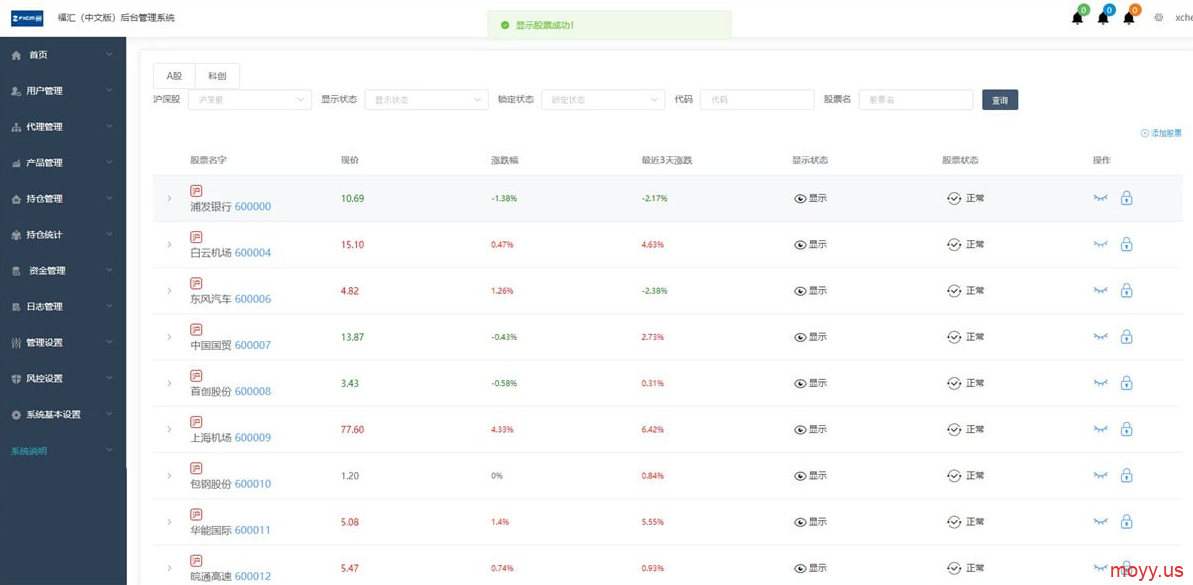This screenshot has width=1193, height=585.
Task: Open stock code link 600009
Action: pyautogui.click(x=253, y=437)
